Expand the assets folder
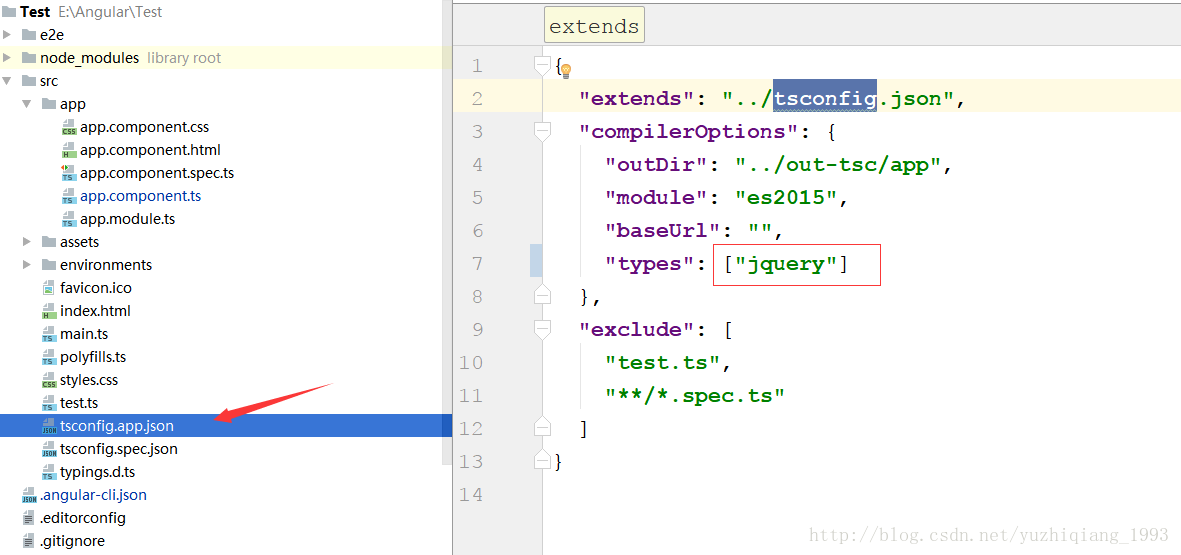1181x555 pixels. 27,242
